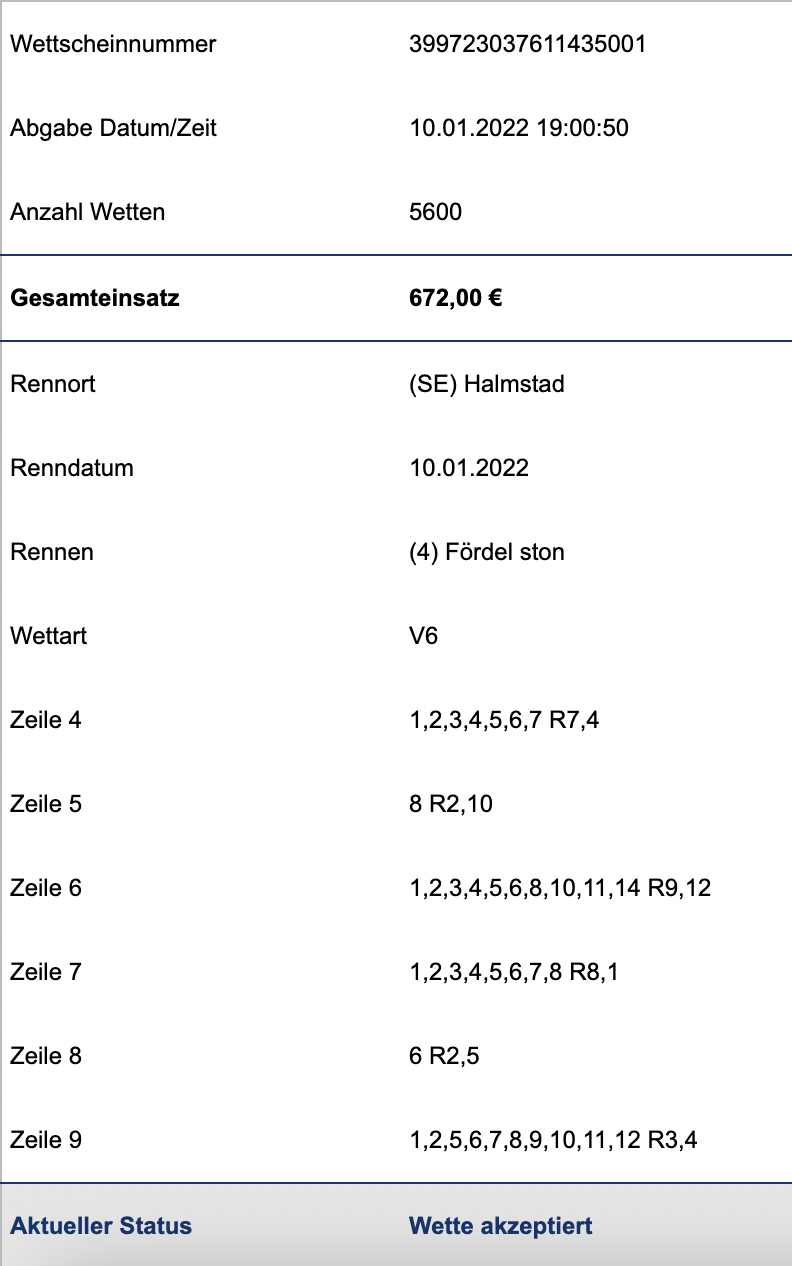Click the Zeile 5 selection 8 R2,10

click(451, 804)
